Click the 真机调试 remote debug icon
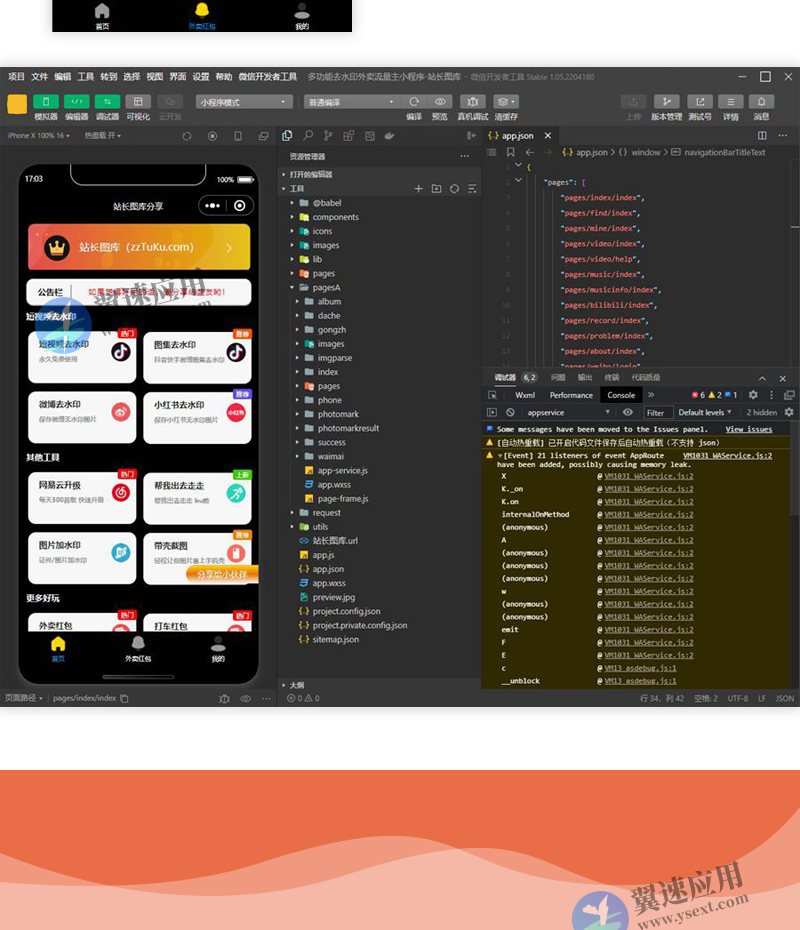 pos(473,101)
